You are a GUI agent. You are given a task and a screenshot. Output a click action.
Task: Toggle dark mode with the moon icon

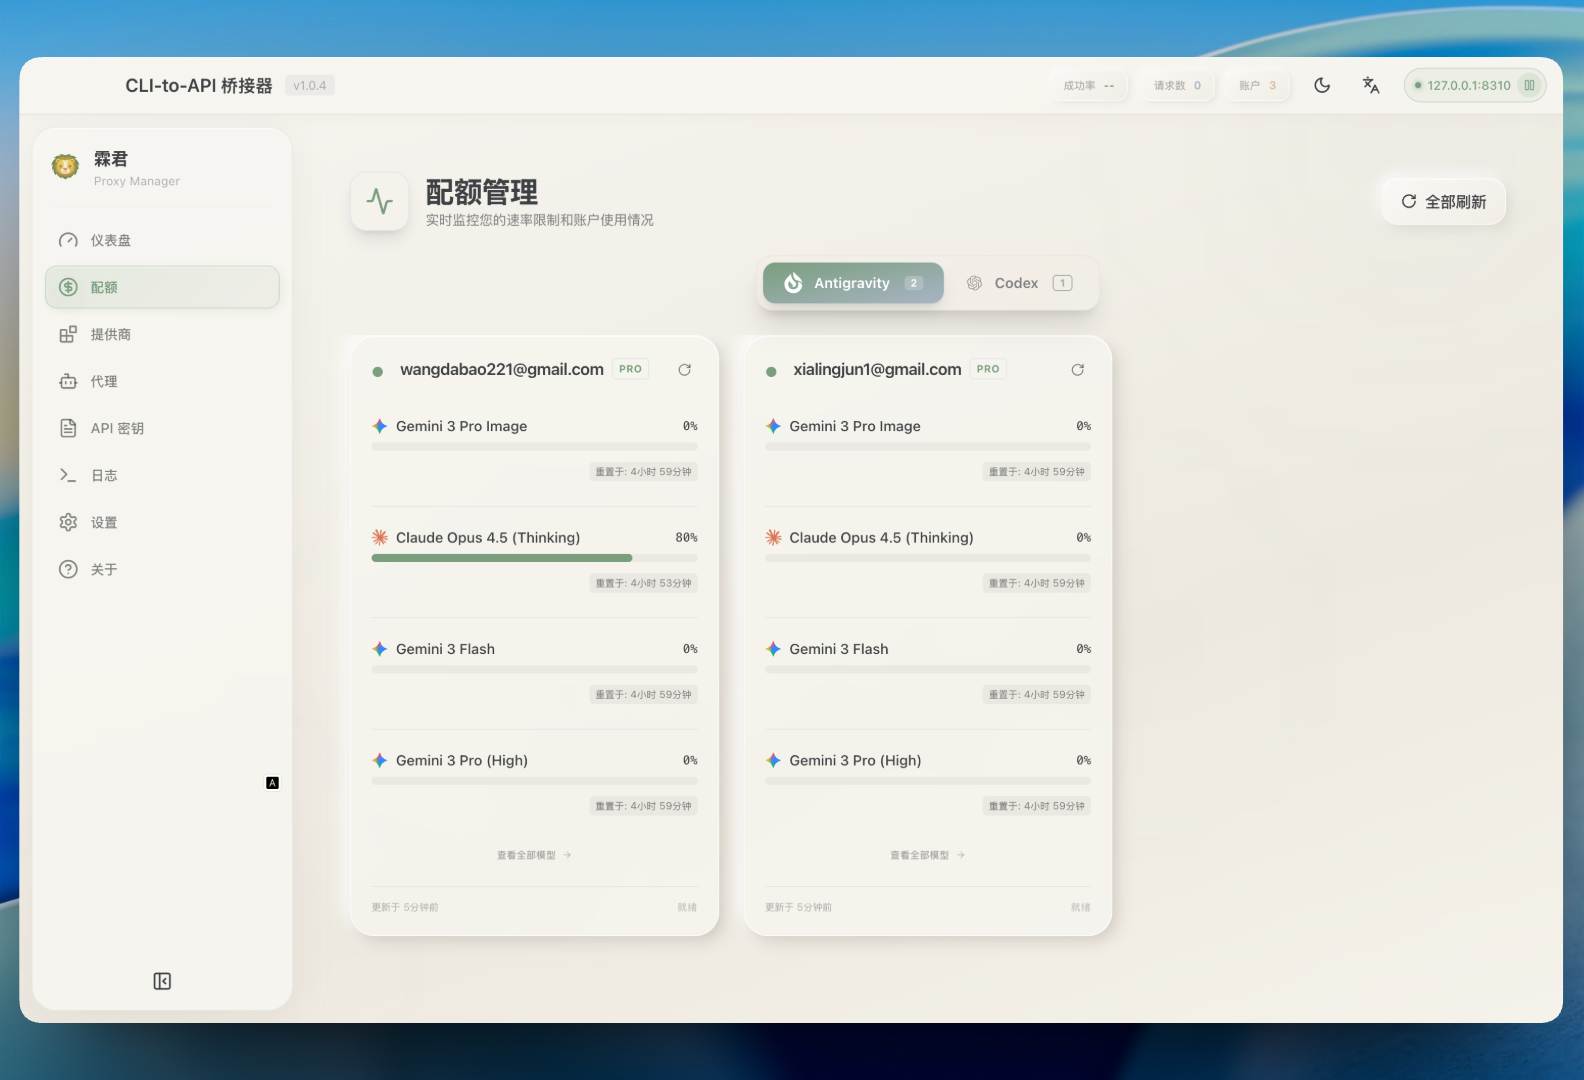(x=1322, y=86)
